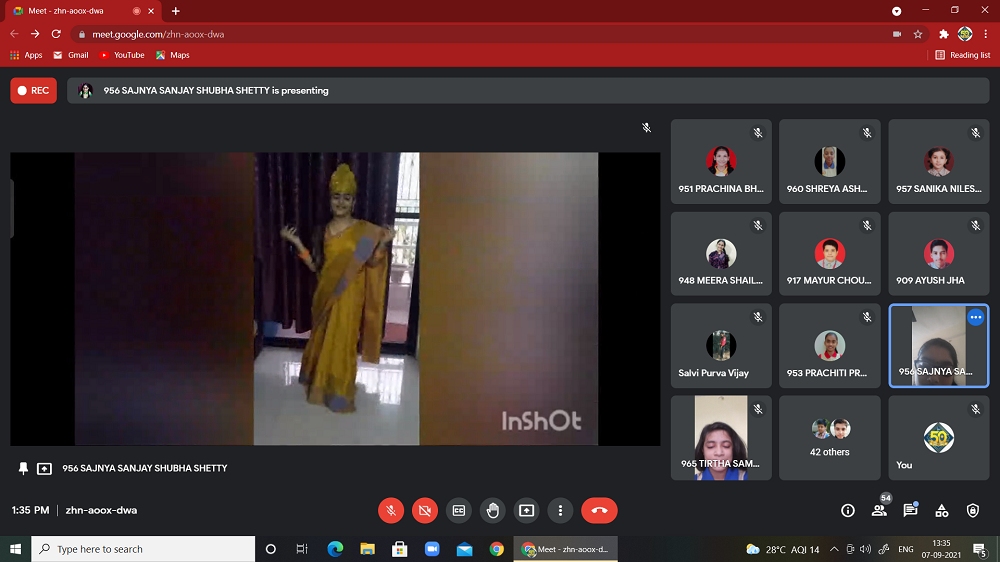
Task: Leave the call with red hang-up button
Action: [599, 510]
